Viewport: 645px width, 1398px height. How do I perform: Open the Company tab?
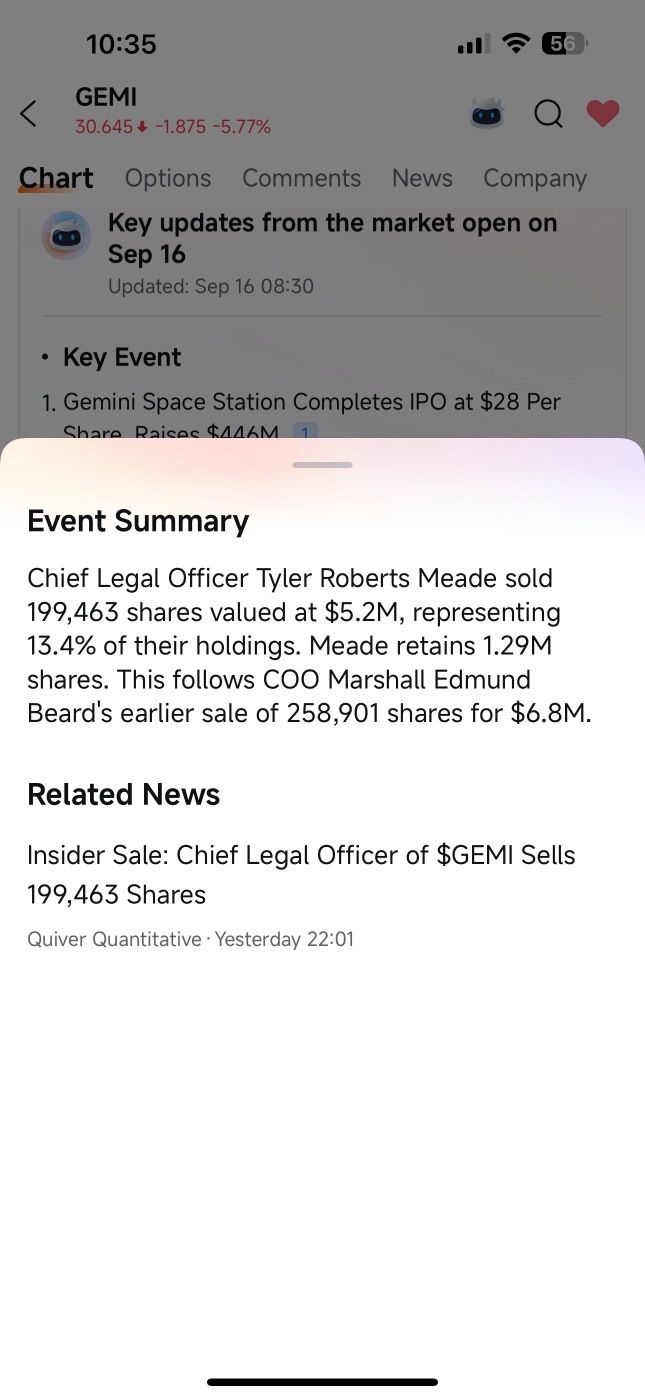click(535, 178)
